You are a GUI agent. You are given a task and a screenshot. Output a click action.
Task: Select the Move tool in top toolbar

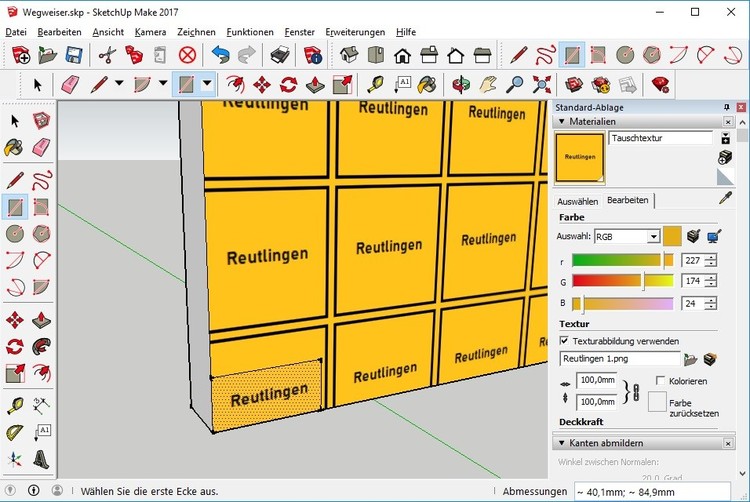[262, 85]
